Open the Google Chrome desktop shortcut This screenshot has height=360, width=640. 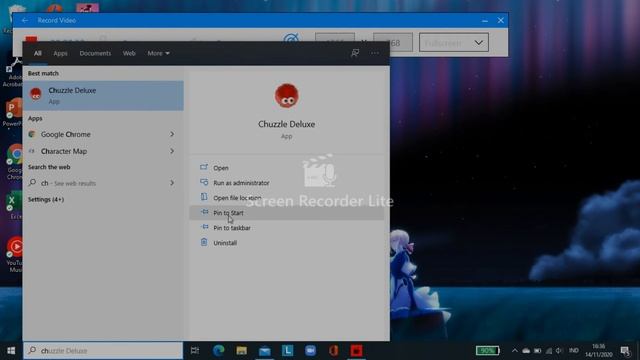(15, 162)
